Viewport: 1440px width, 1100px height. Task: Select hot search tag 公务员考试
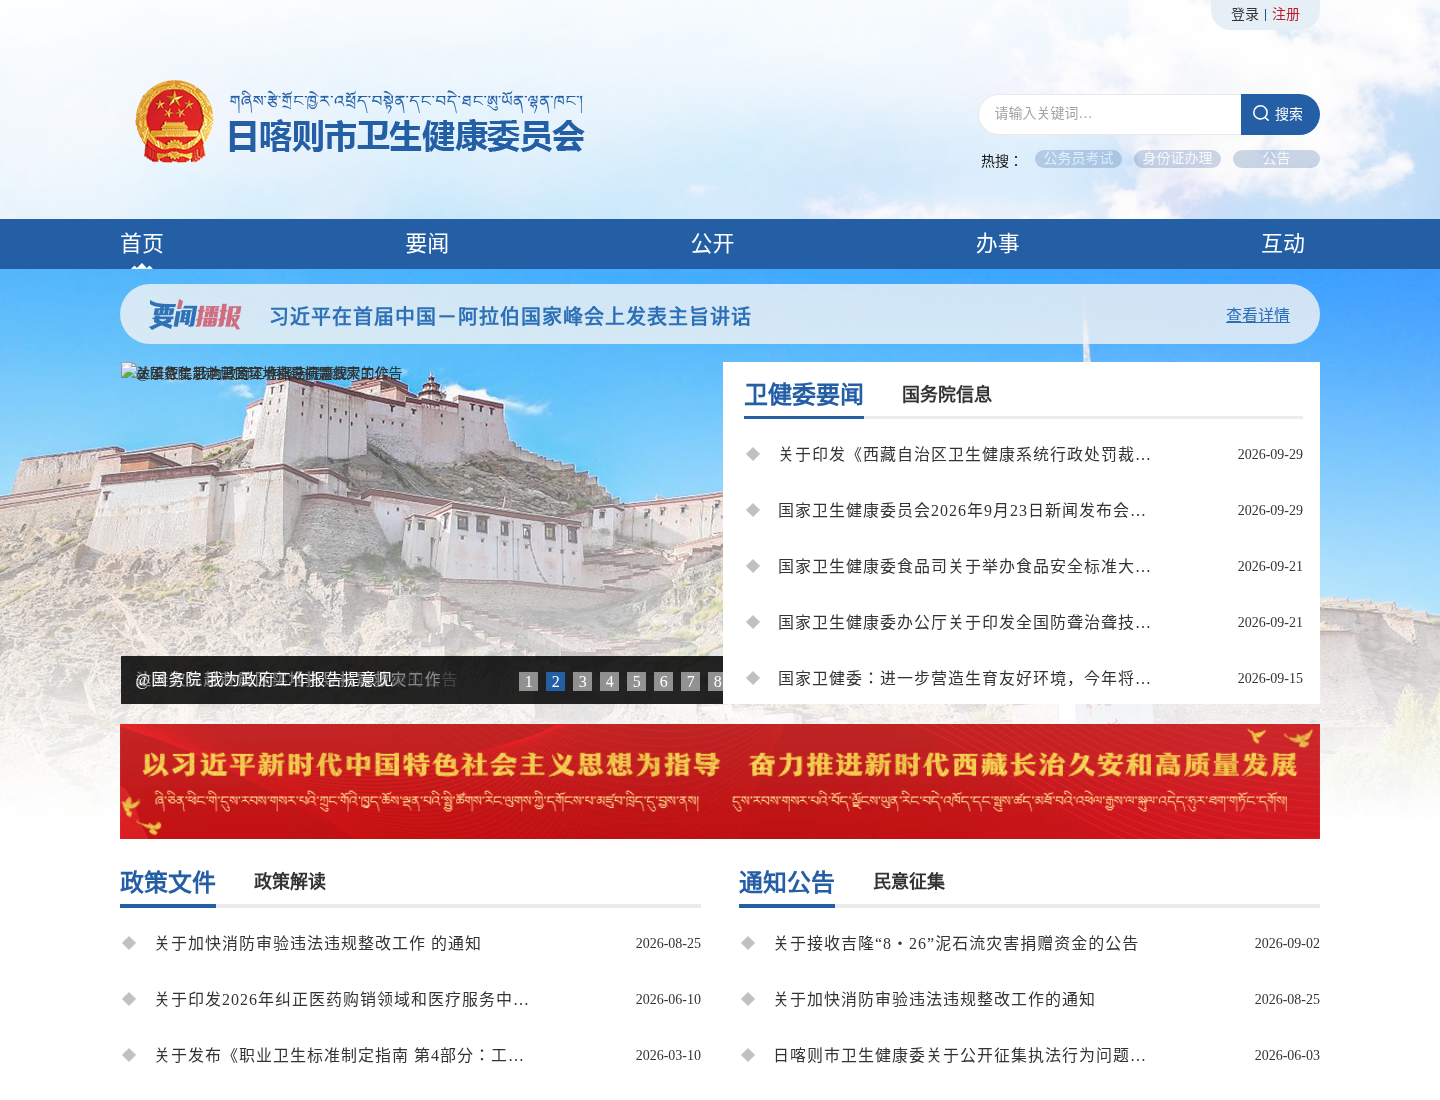tap(1078, 159)
